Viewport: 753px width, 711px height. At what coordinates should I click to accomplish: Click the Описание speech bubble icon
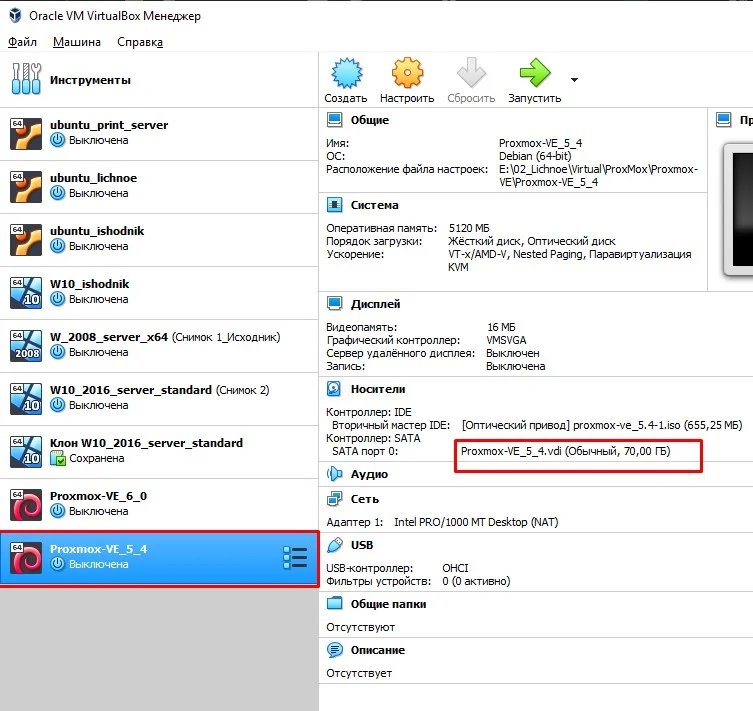click(335, 650)
